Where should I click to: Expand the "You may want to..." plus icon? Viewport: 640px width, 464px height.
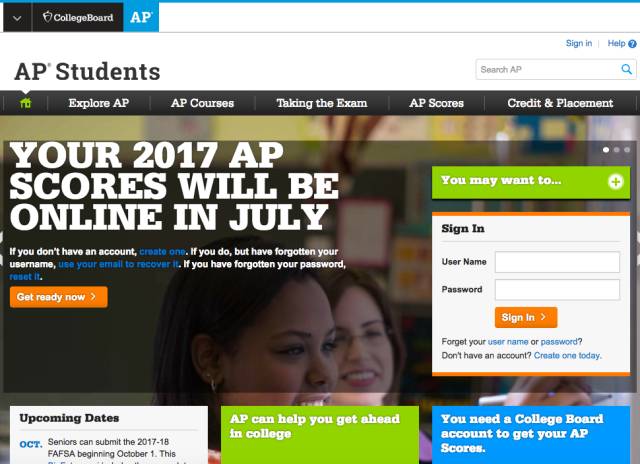click(616, 181)
